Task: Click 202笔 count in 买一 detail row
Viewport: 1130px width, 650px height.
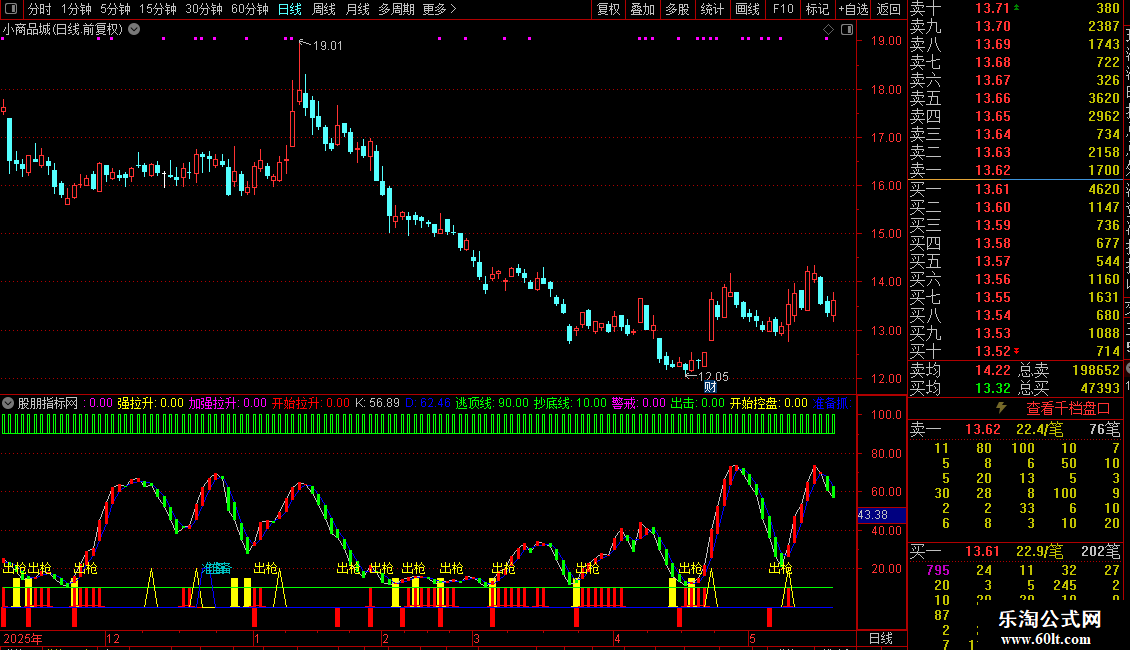Action: [1100, 551]
